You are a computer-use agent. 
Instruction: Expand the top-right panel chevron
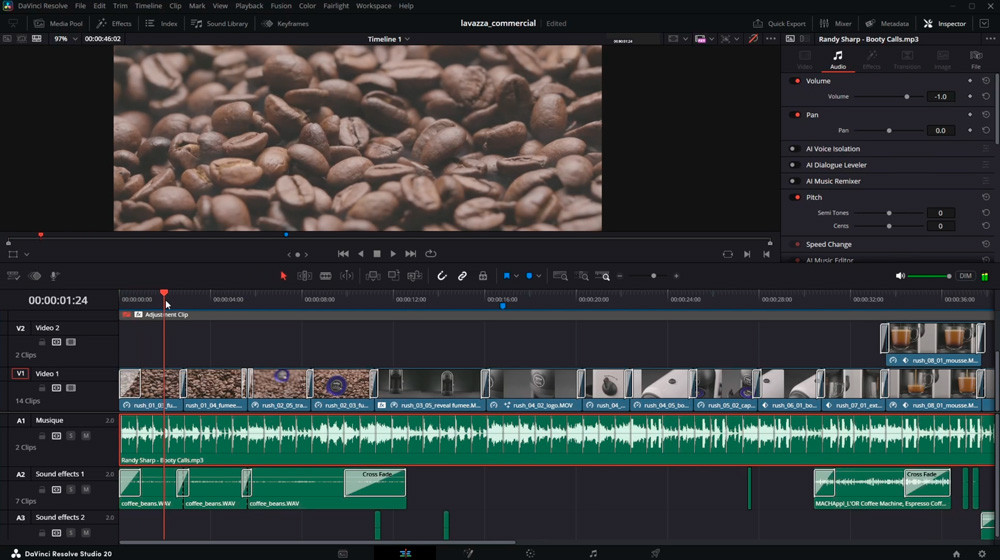click(984, 24)
